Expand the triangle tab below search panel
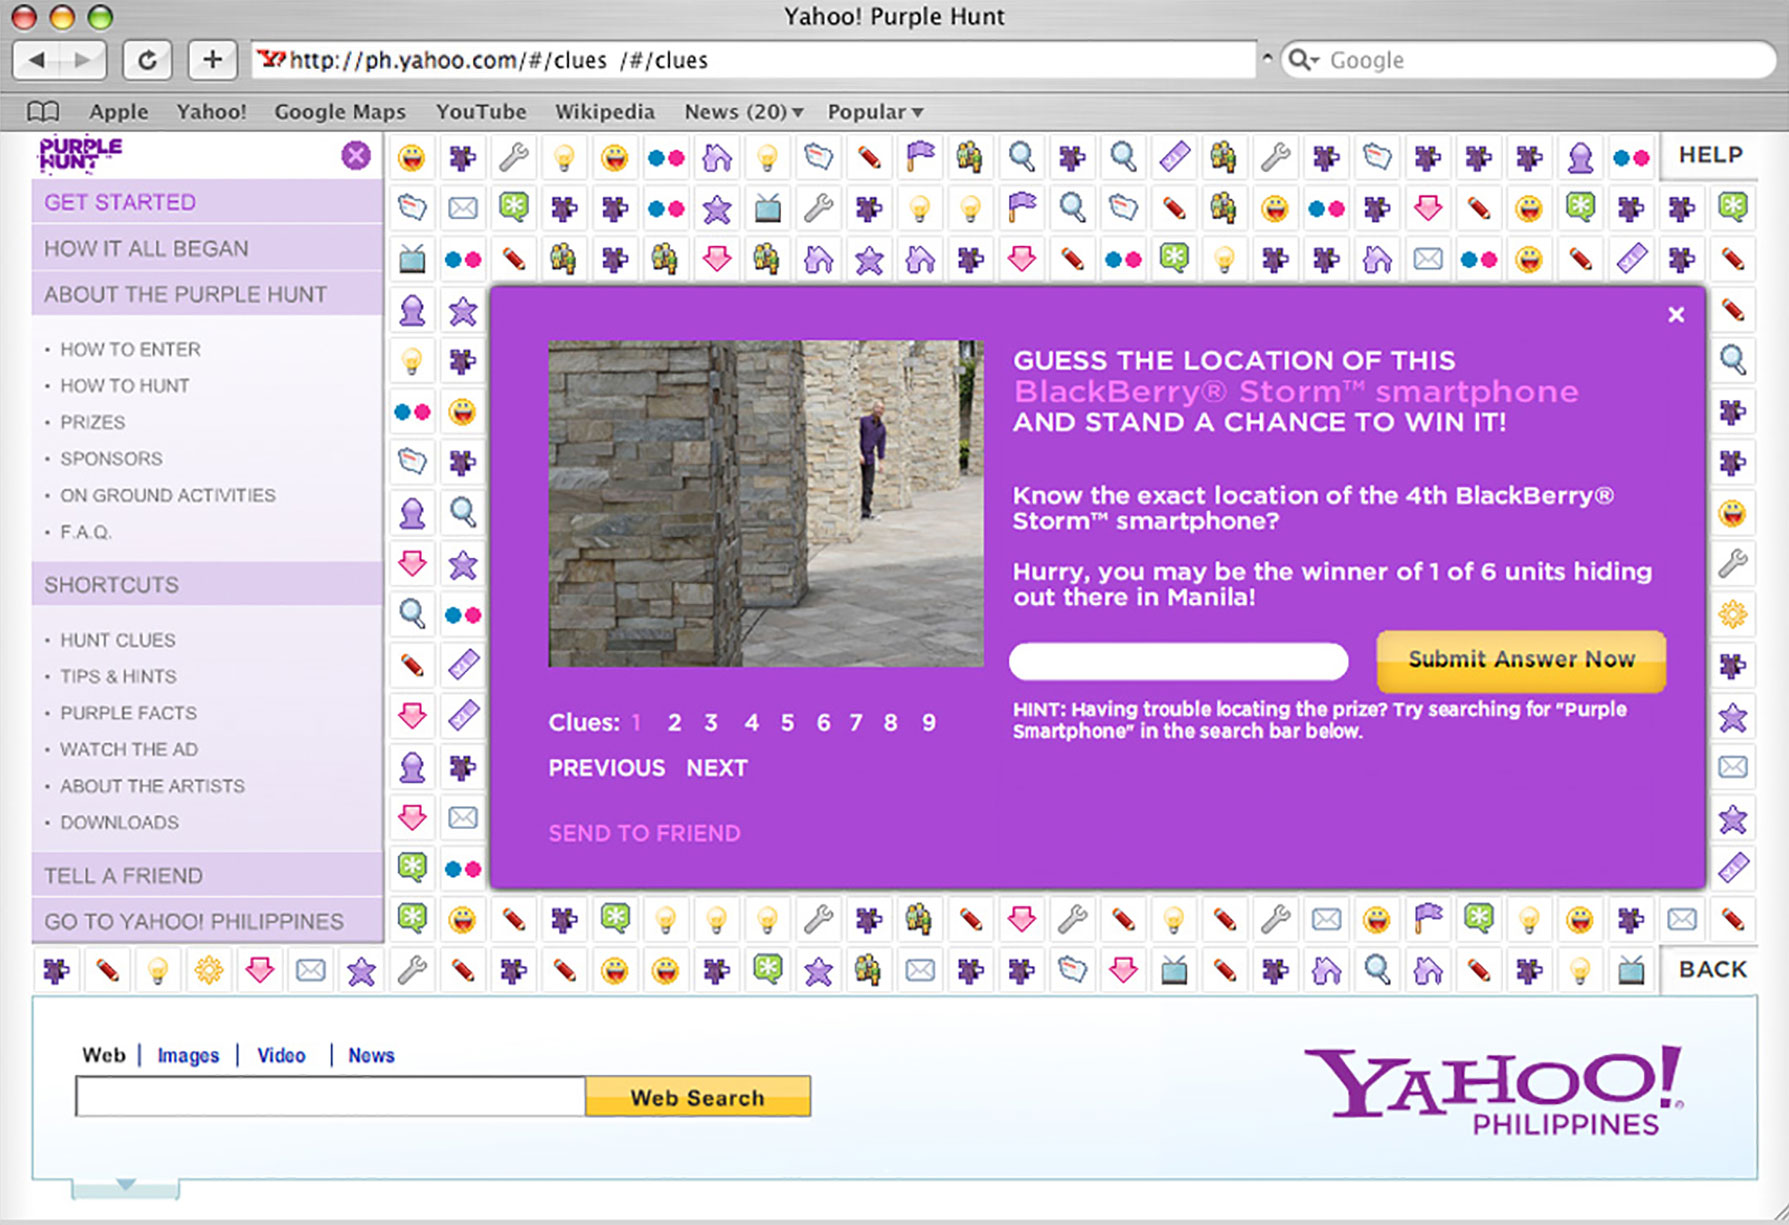 click(x=125, y=1187)
